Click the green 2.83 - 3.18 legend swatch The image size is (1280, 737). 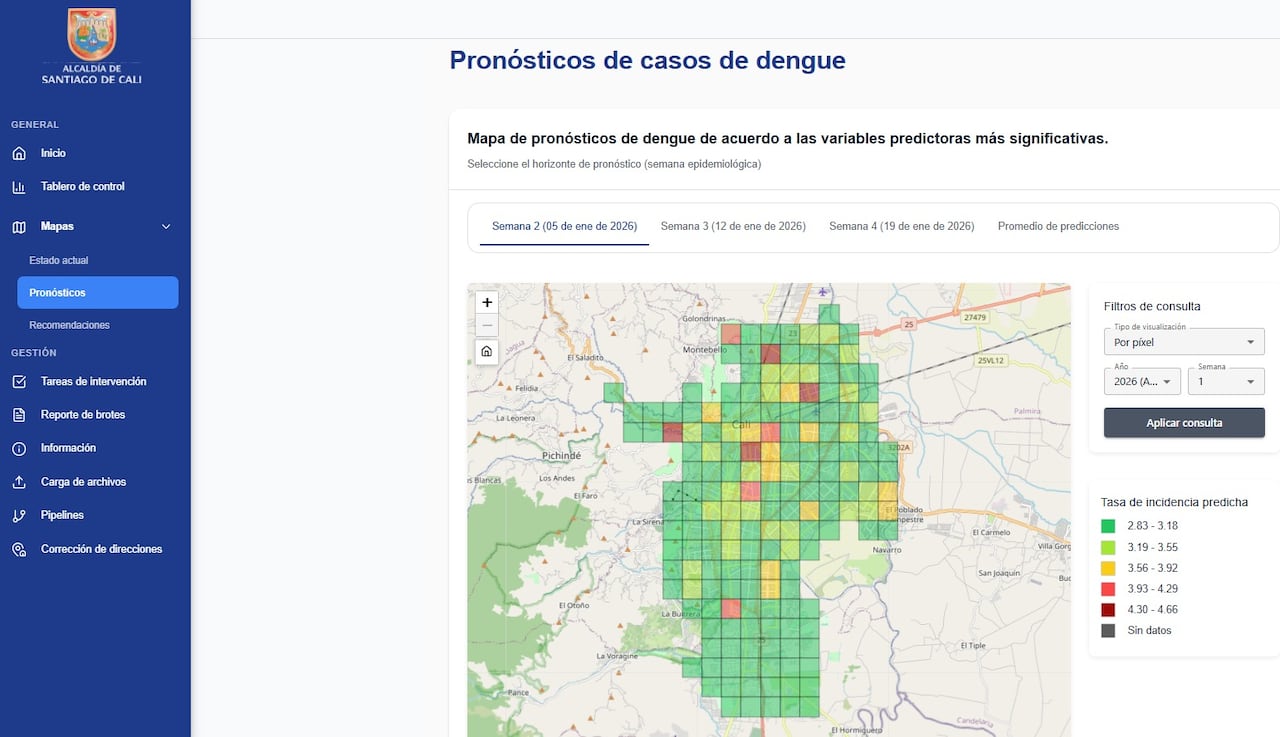tap(1108, 526)
